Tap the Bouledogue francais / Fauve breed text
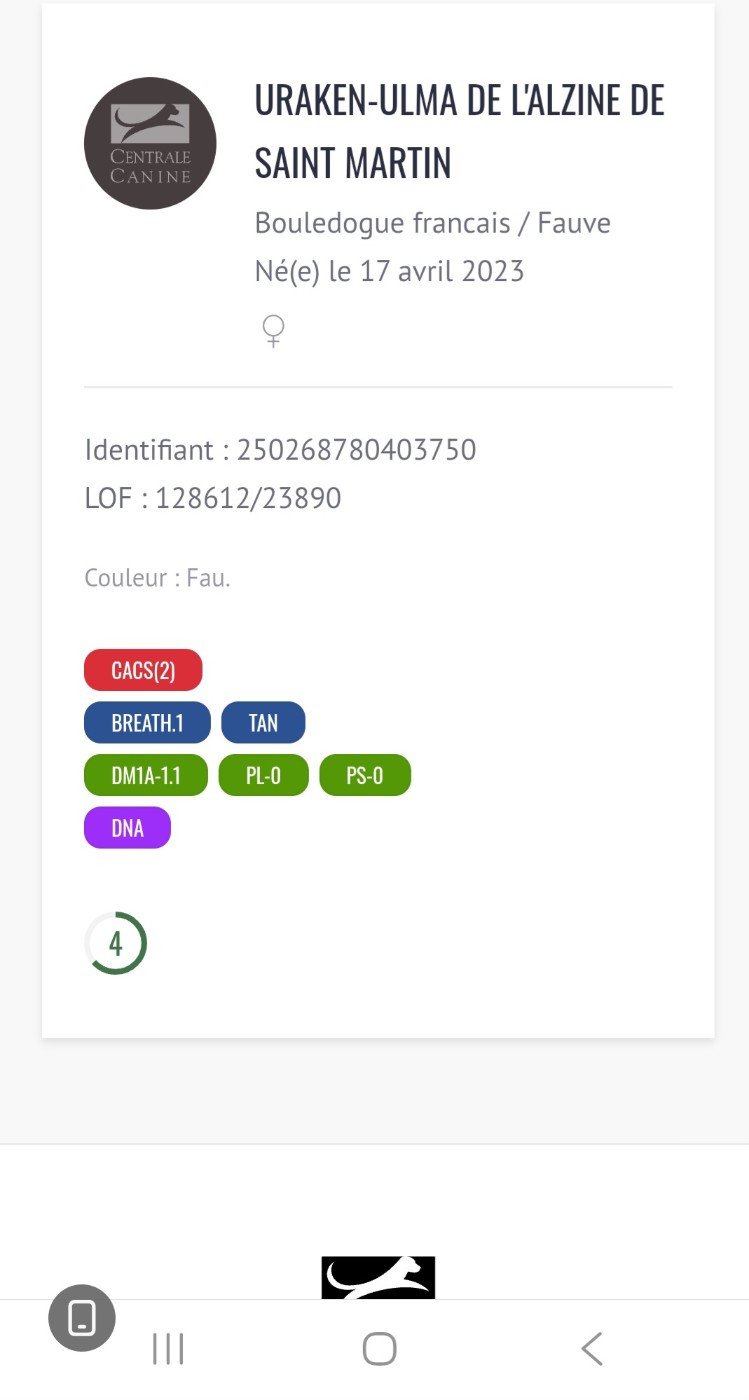Screen dimensions: 749x1400 [432, 222]
